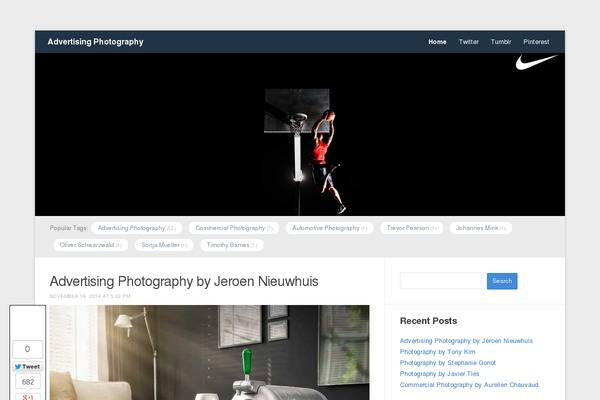Select the Johannes Mink tag
Viewport: 600px width, 400px height.
481,228
